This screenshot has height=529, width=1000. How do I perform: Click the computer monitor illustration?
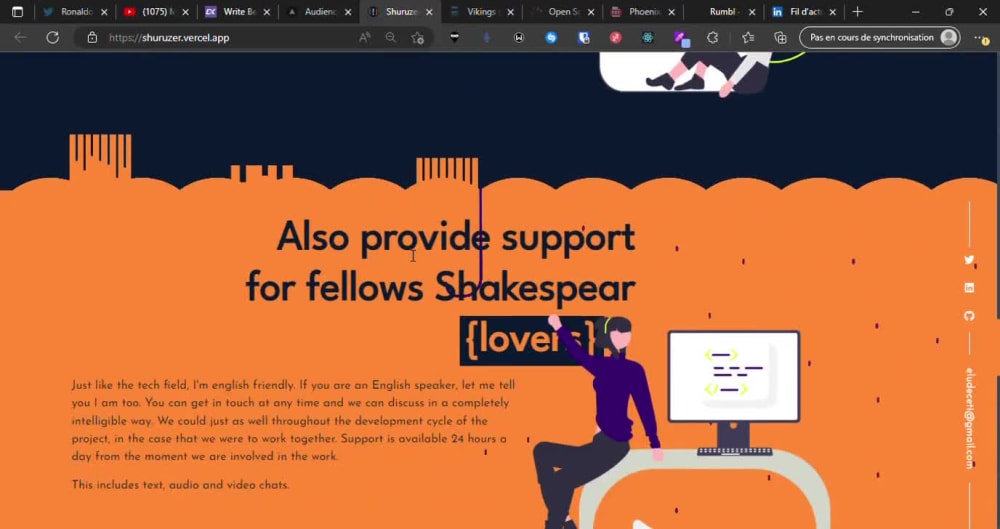click(x=733, y=391)
